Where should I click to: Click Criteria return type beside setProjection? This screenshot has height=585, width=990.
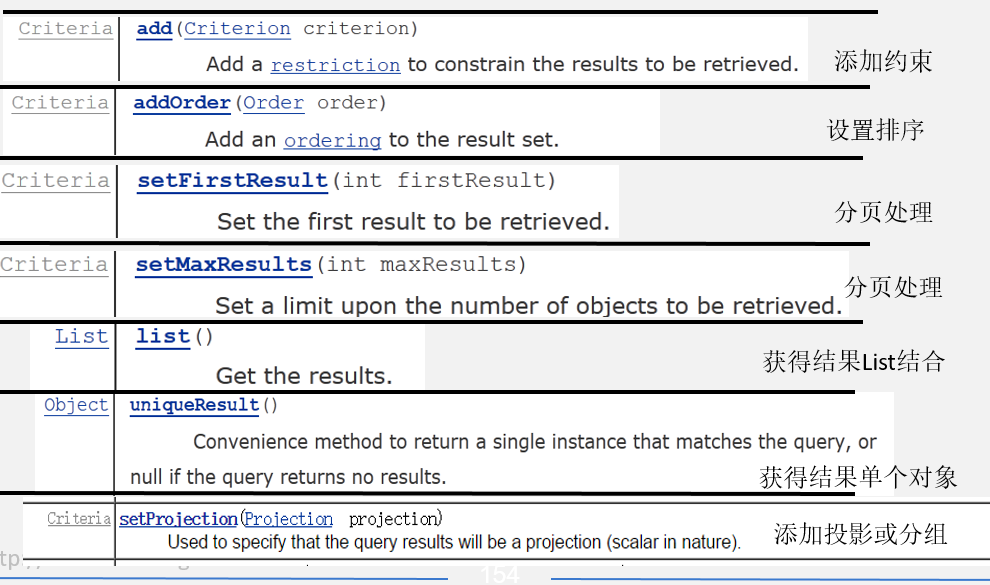click(79, 519)
